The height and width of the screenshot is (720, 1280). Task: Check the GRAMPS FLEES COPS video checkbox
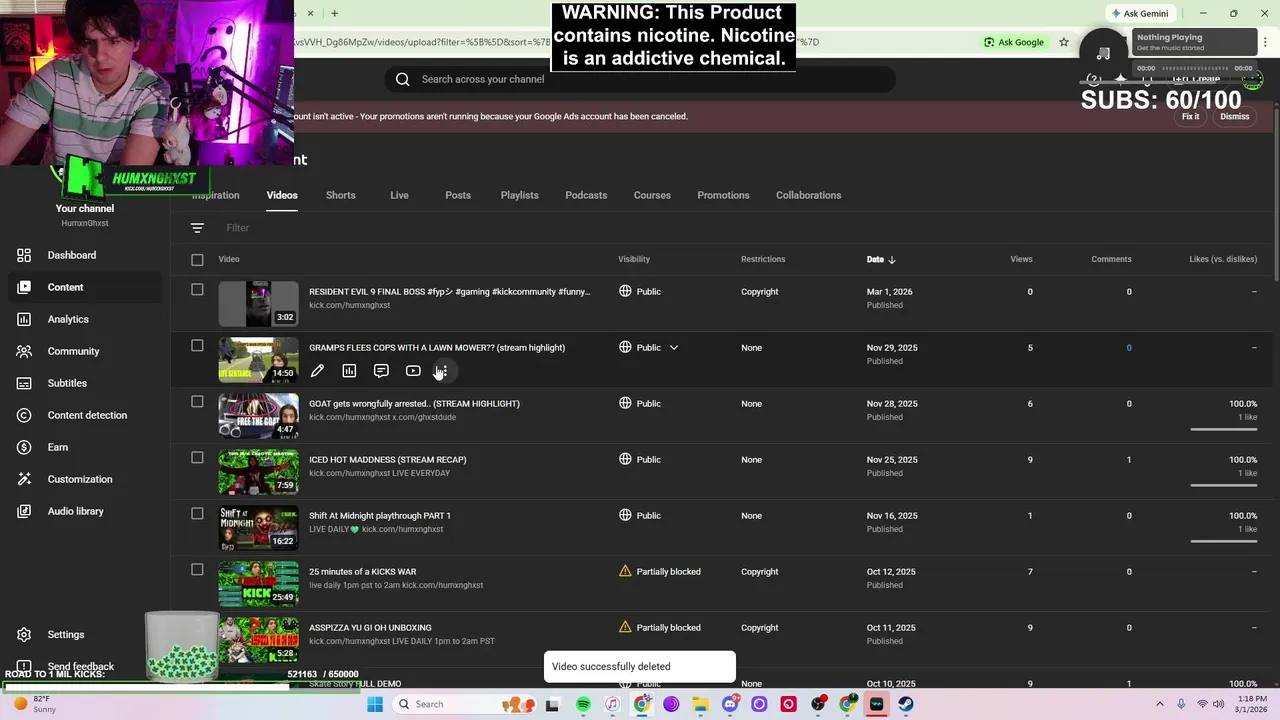pyautogui.click(x=197, y=346)
